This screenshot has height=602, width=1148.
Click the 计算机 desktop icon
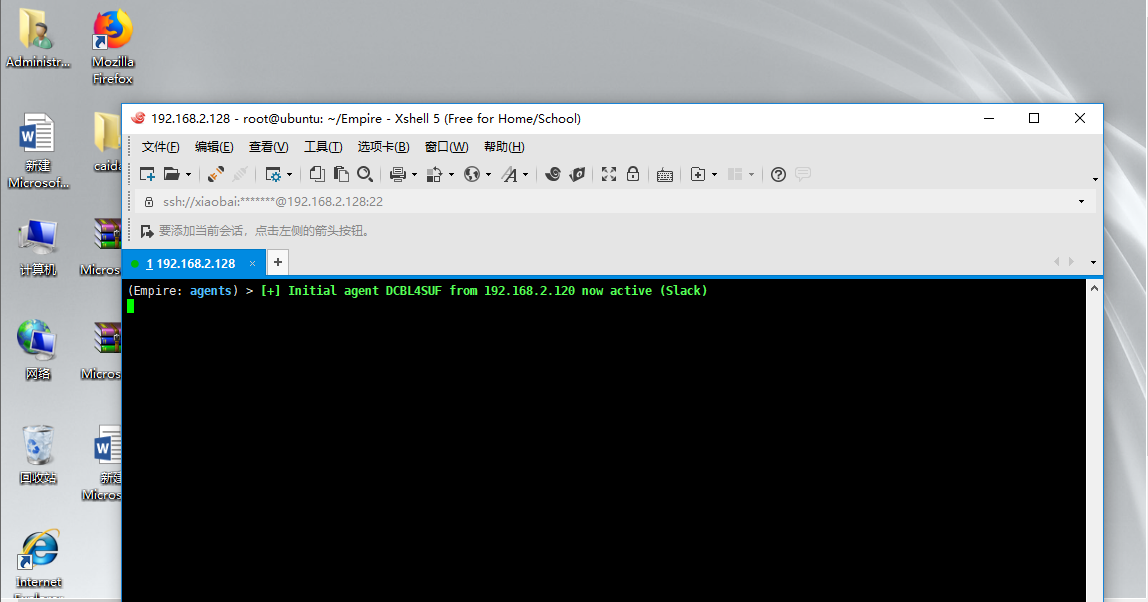click(x=37, y=248)
